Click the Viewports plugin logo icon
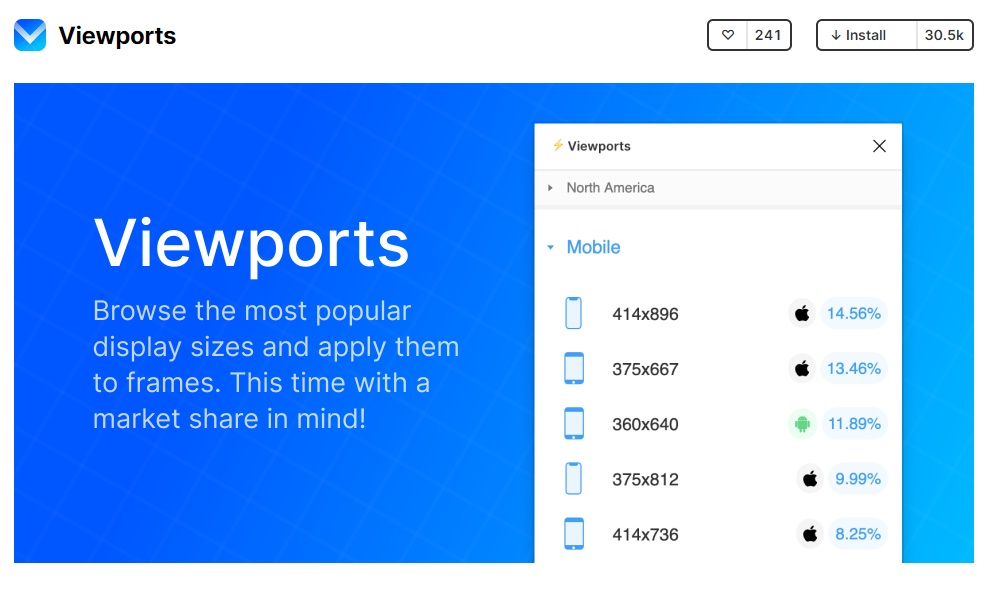The image size is (1003, 592). click(x=30, y=35)
